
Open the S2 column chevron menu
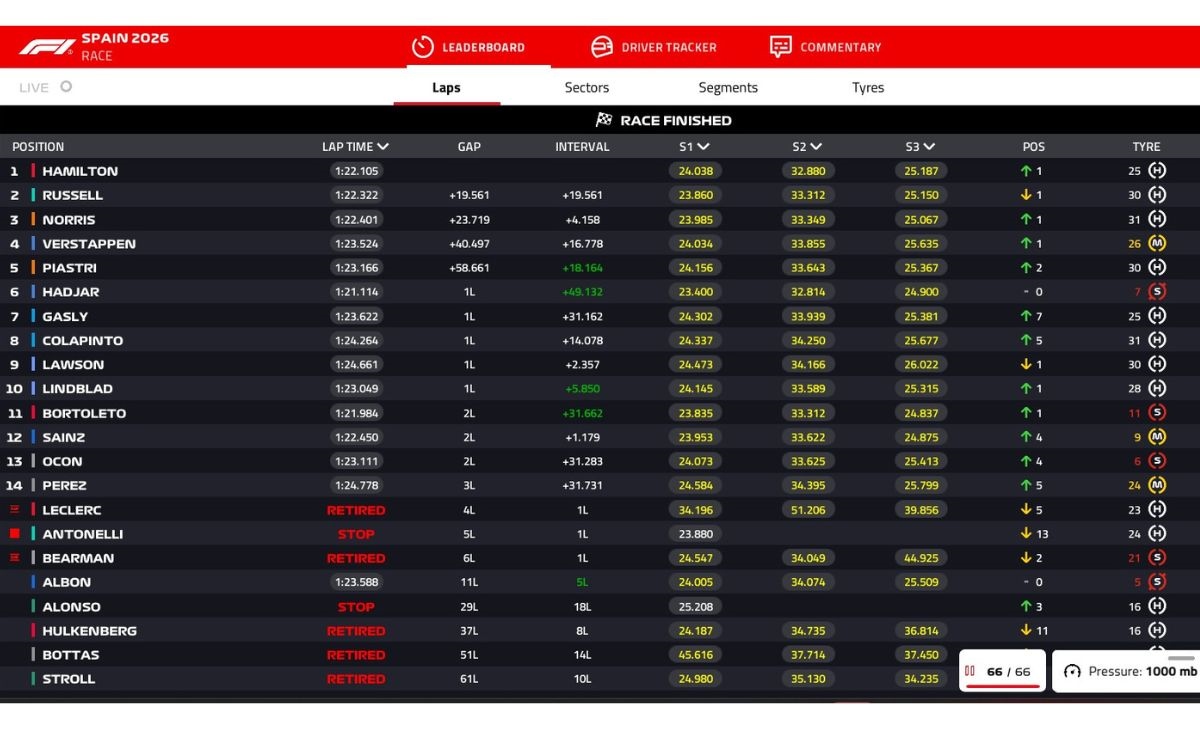(816, 147)
